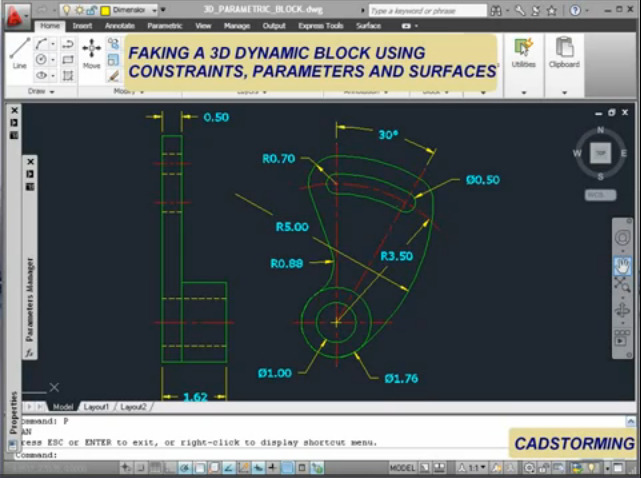The height and width of the screenshot is (478, 641).
Task: Open the View ribbon tab
Action: click(203, 26)
